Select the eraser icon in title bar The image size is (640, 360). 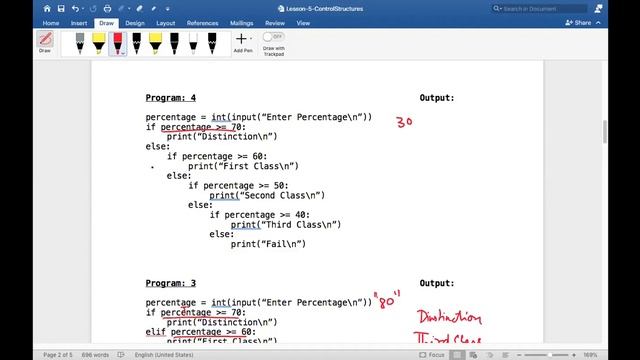coord(139,9)
